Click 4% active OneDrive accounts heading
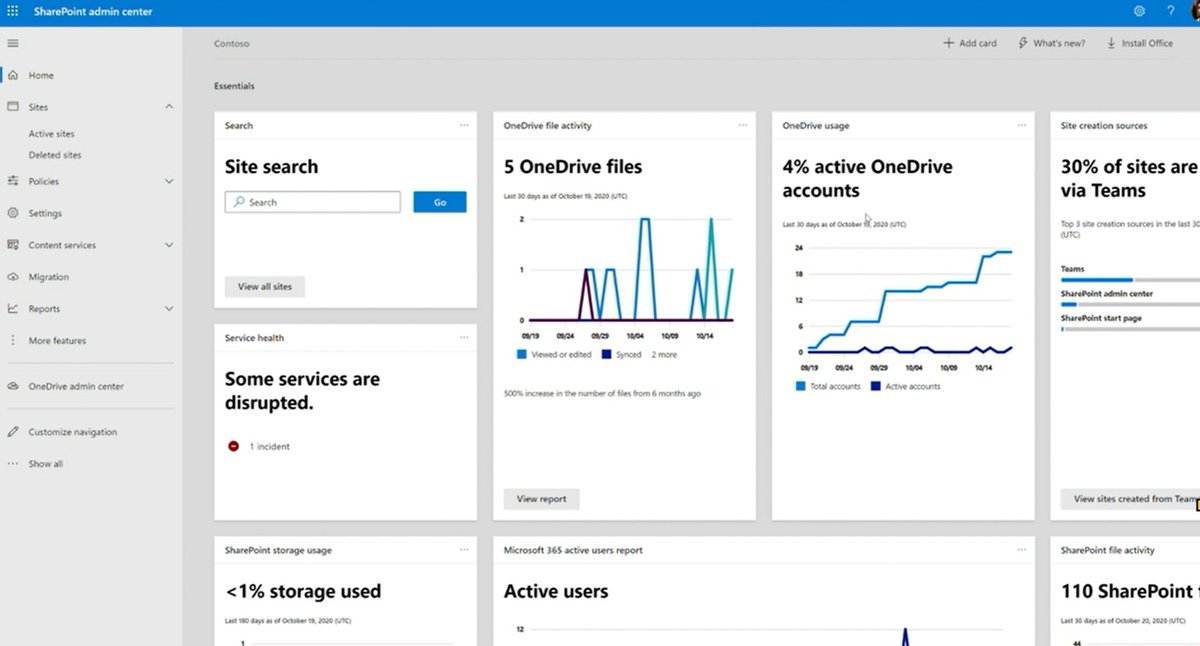Viewport: 1200px width, 646px height. (868, 179)
